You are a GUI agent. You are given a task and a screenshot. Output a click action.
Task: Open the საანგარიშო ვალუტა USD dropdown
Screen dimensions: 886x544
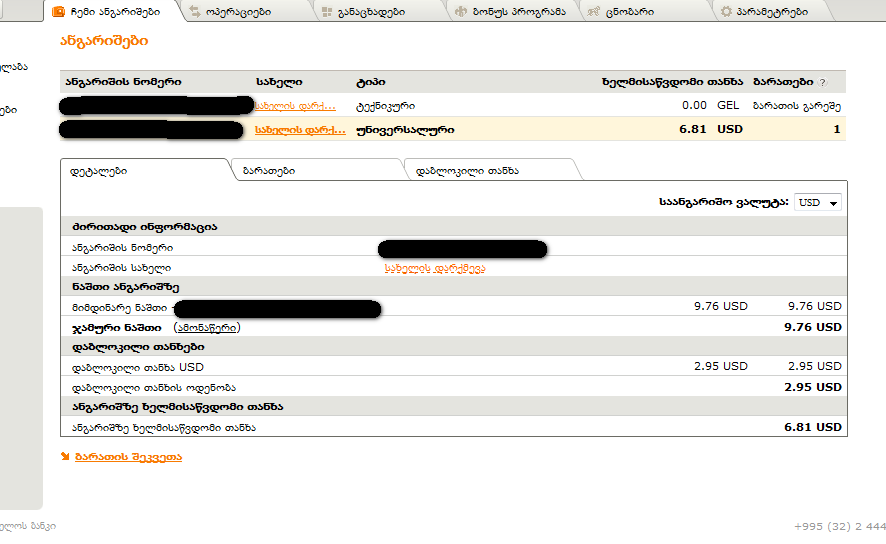(818, 202)
